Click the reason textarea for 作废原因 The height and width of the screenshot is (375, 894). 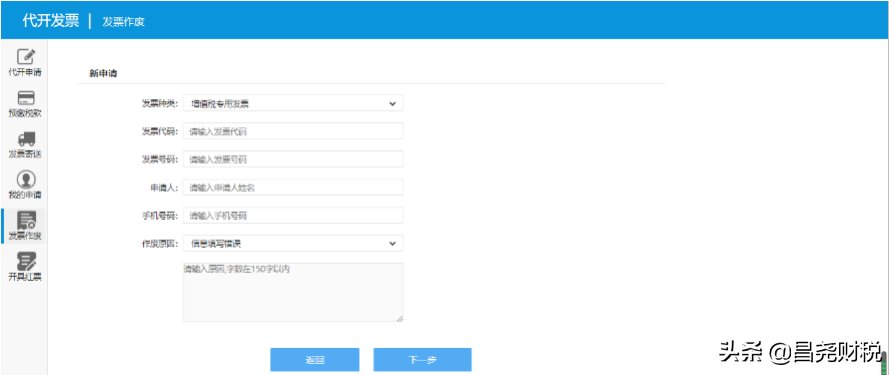(x=293, y=292)
